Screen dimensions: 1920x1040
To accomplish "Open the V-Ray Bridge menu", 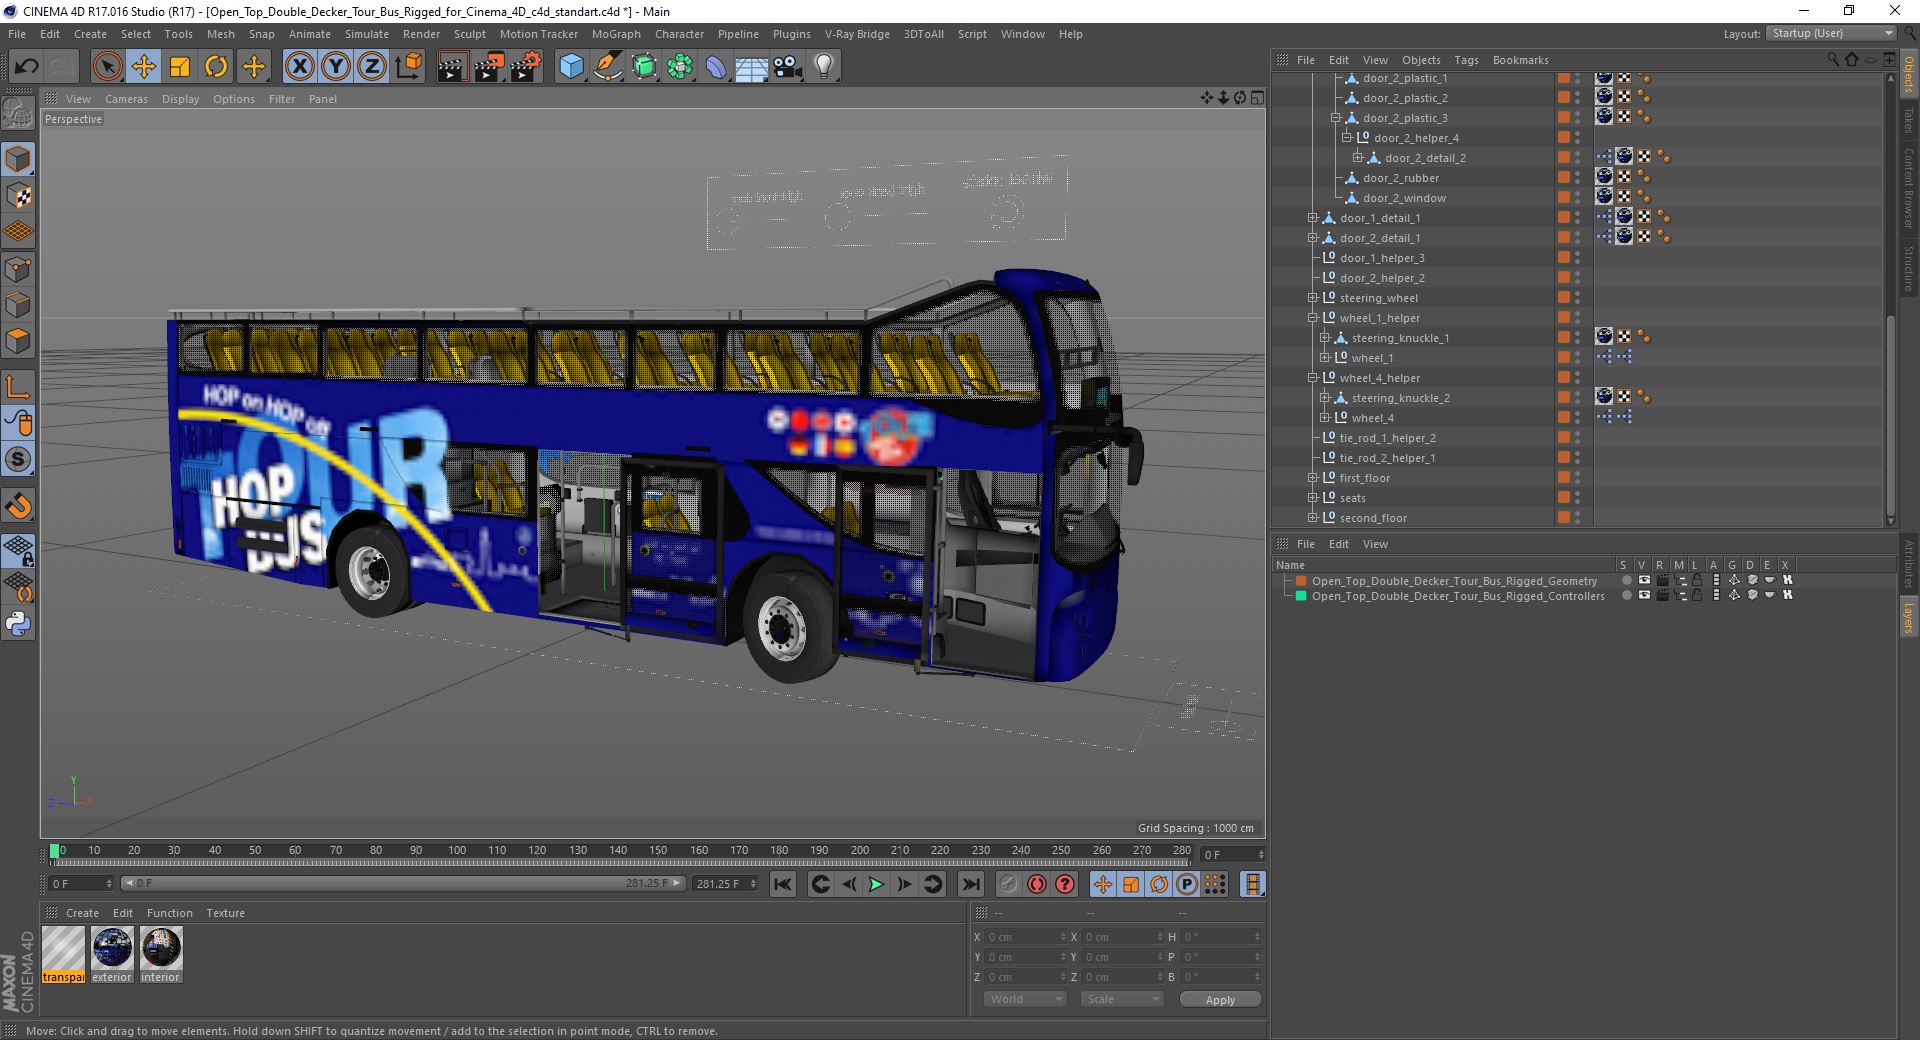I will pyautogui.click(x=857, y=34).
